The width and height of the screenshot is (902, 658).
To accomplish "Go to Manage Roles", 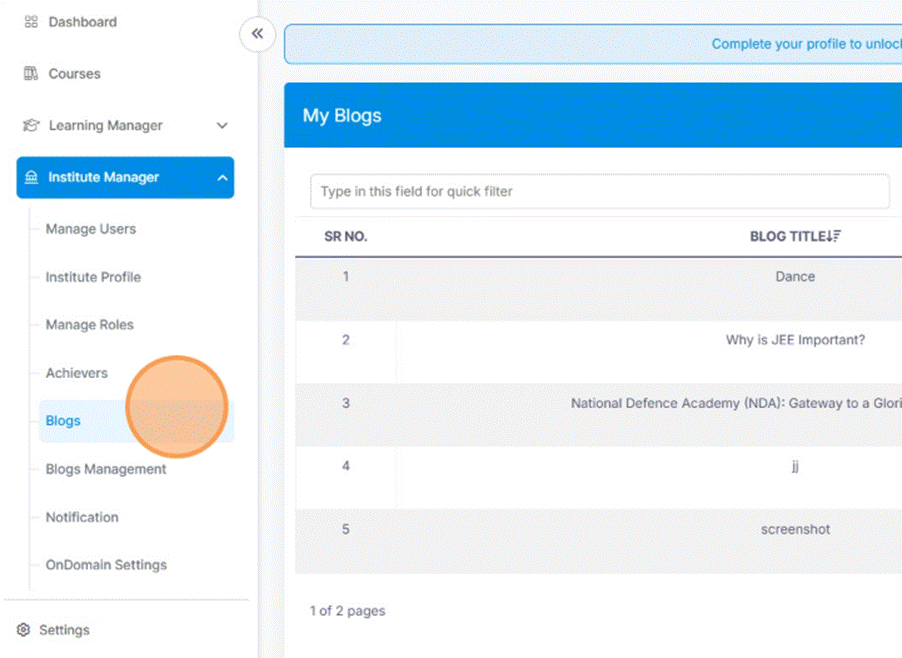I will (x=89, y=325).
